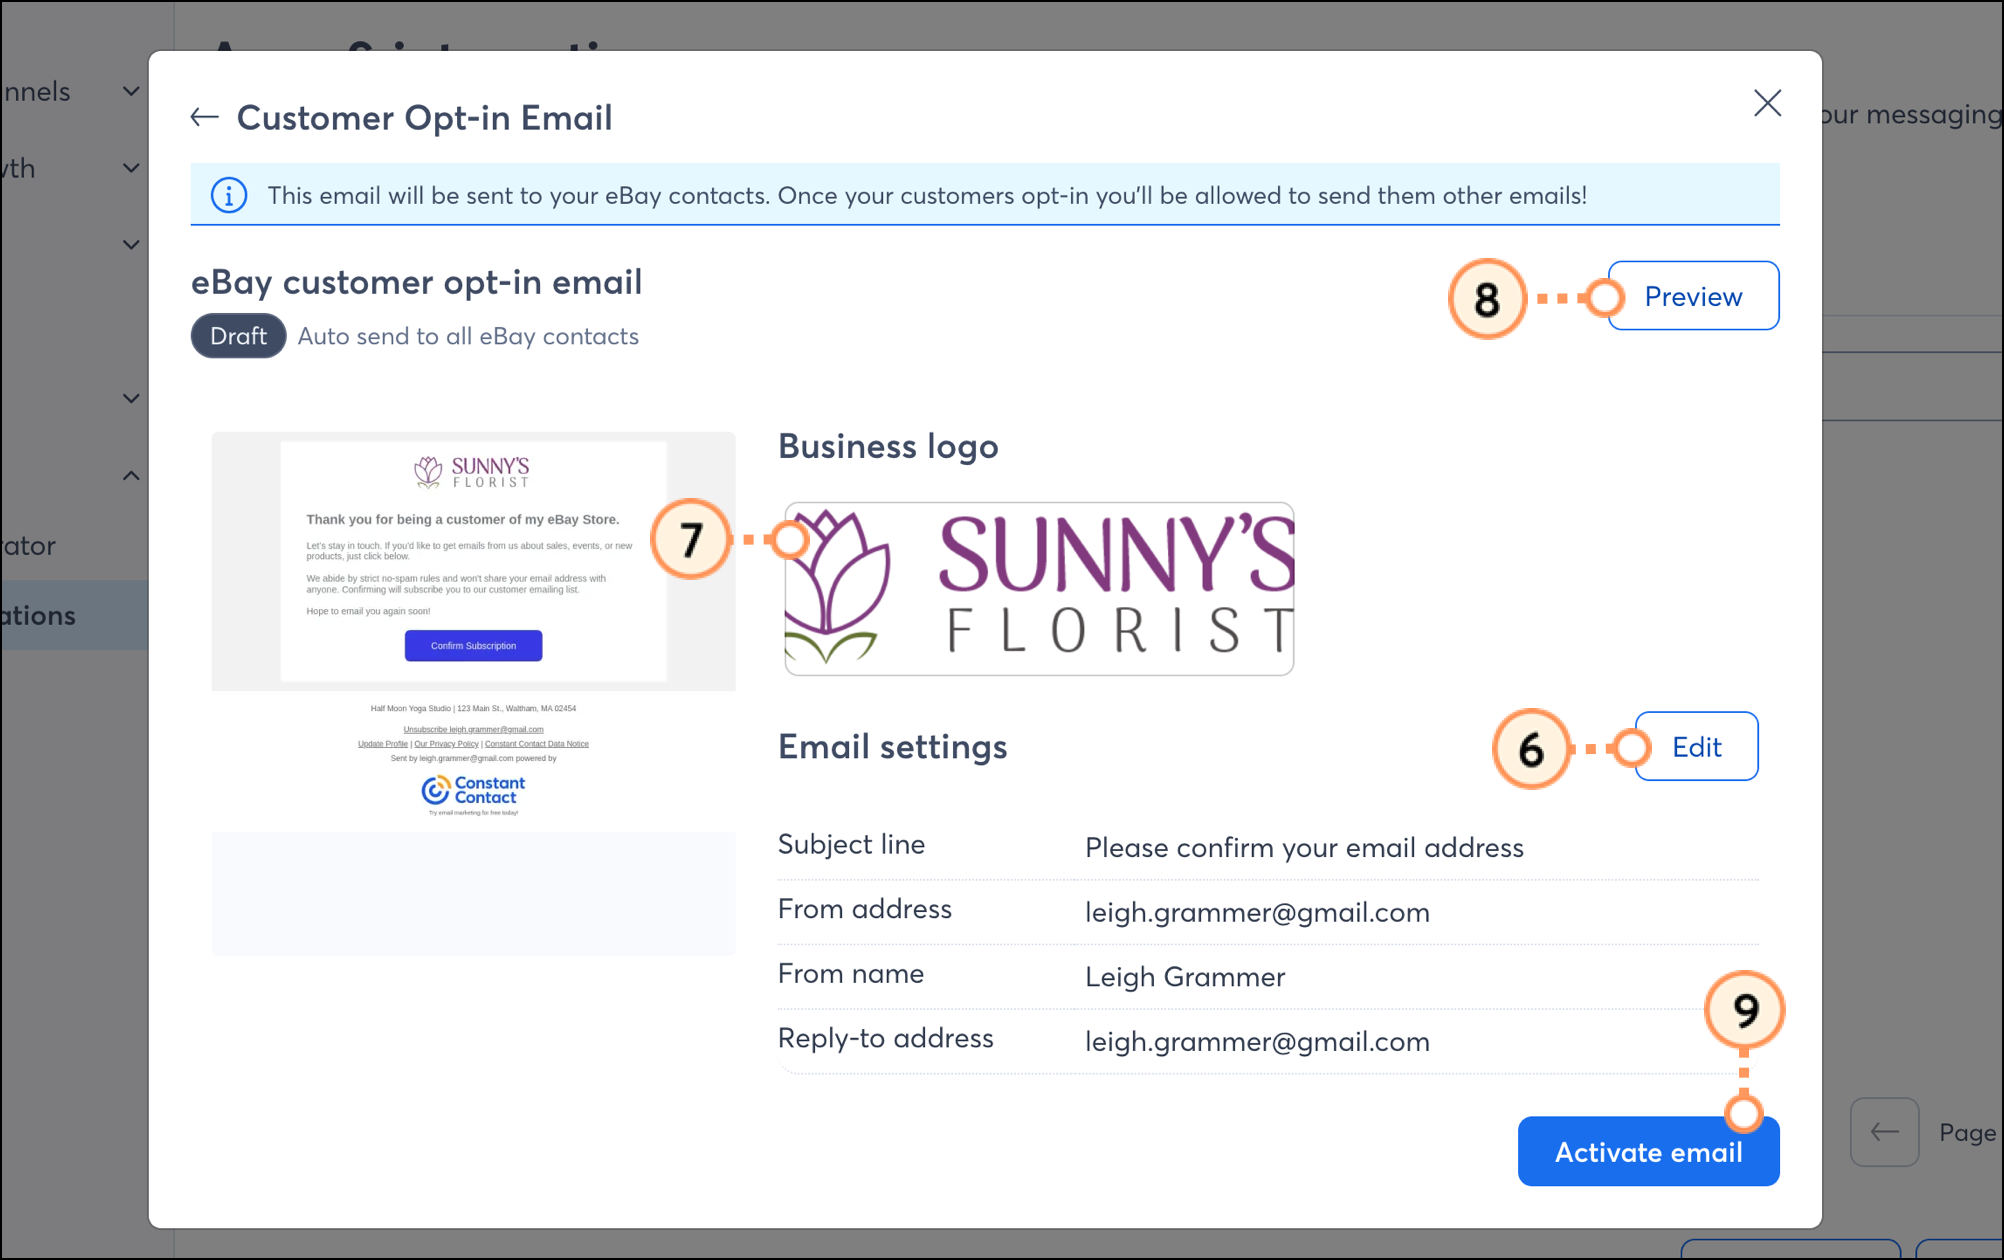
Task: Click the From address value leigh.grammer@gmail.com
Action: (x=1257, y=912)
